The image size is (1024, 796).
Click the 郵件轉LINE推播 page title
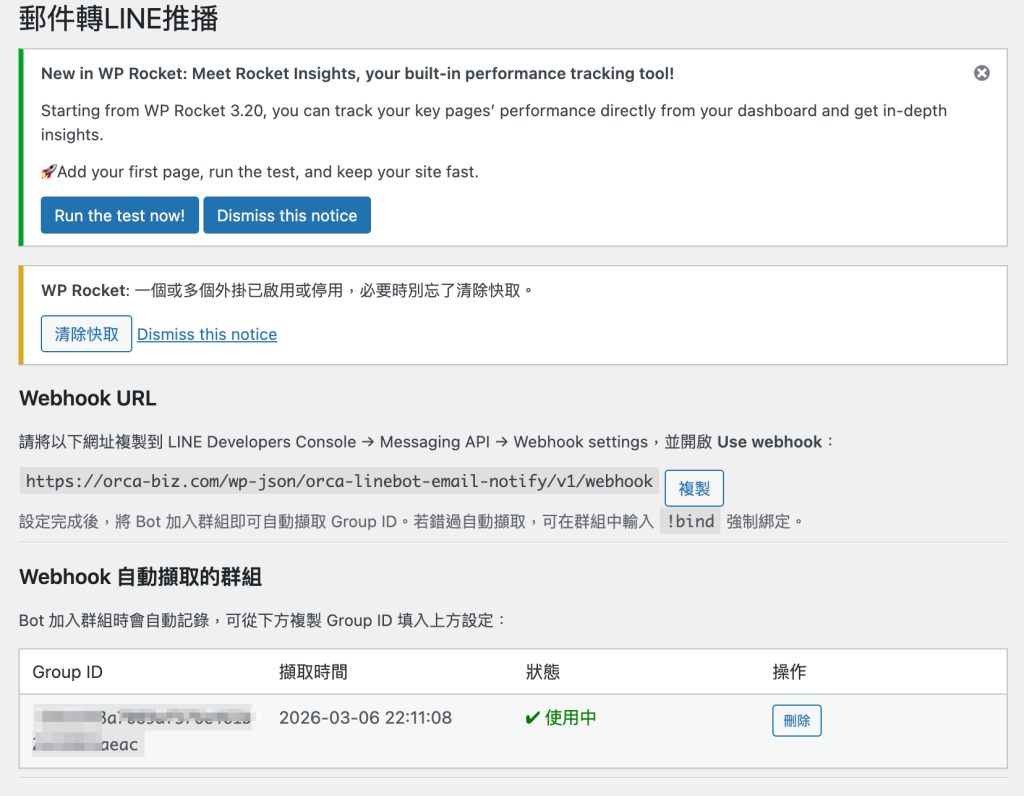(x=119, y=18)
